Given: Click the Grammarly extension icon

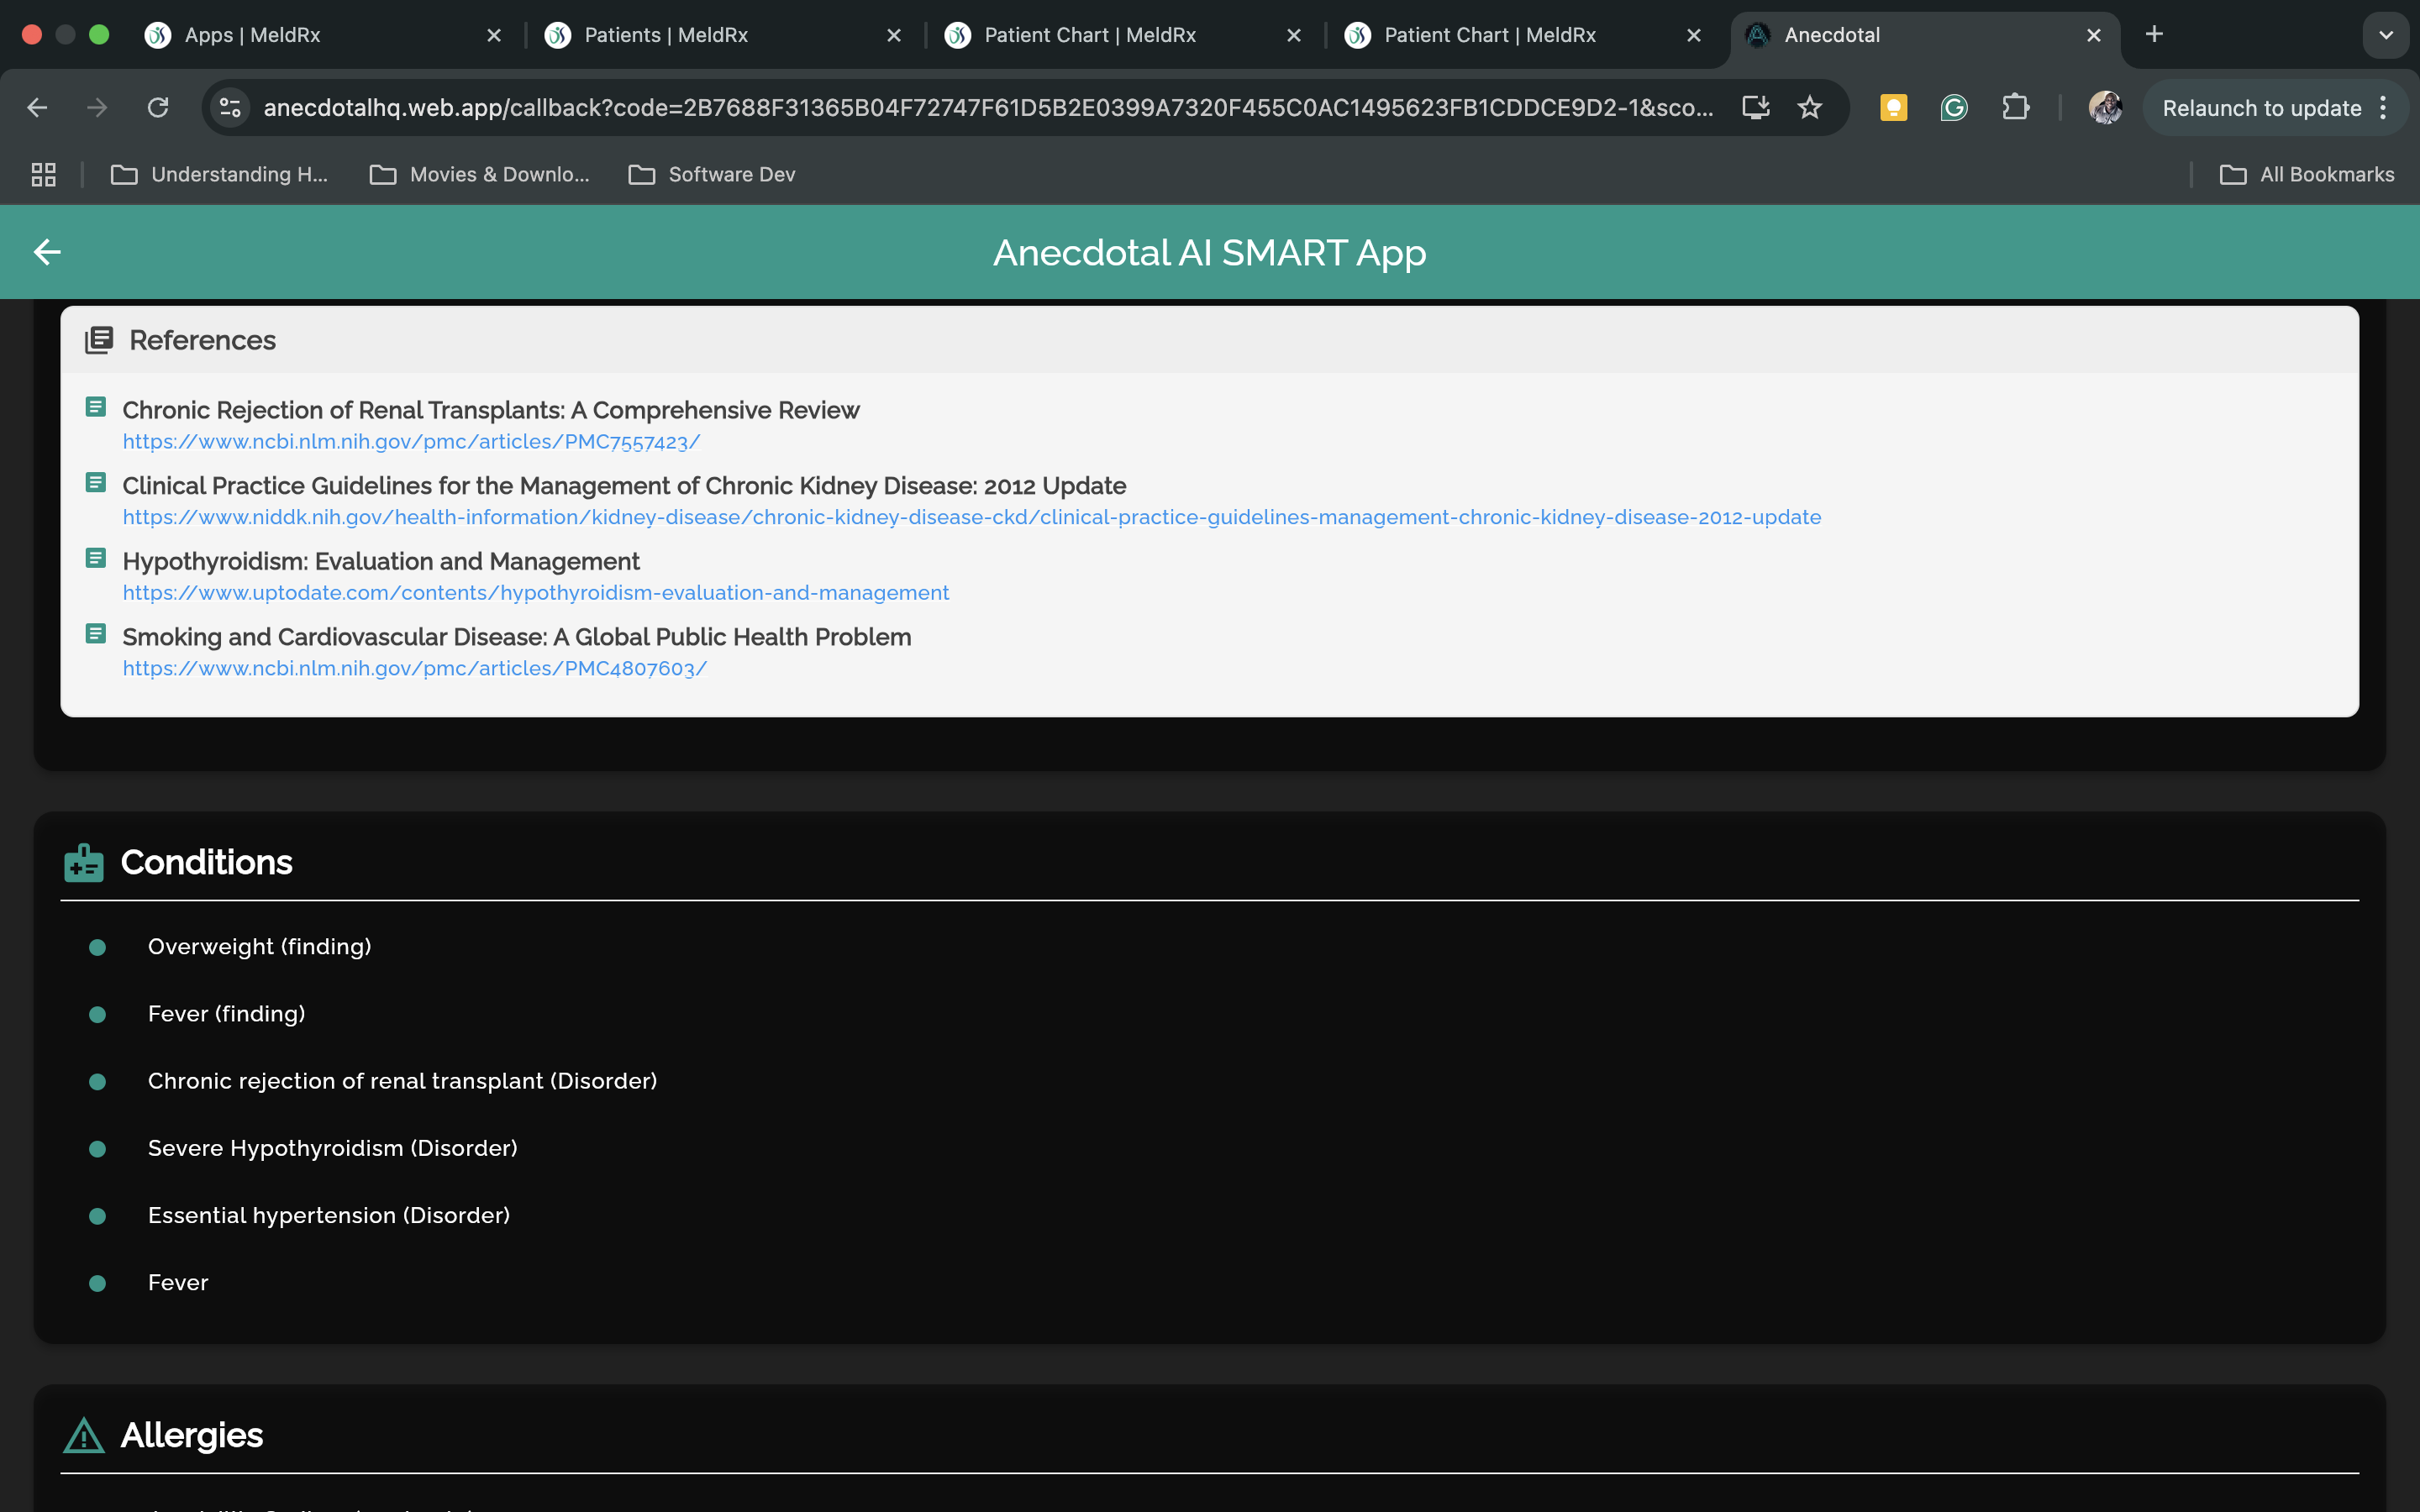Looking at the screenshot, I should [x=1953, y=108].
